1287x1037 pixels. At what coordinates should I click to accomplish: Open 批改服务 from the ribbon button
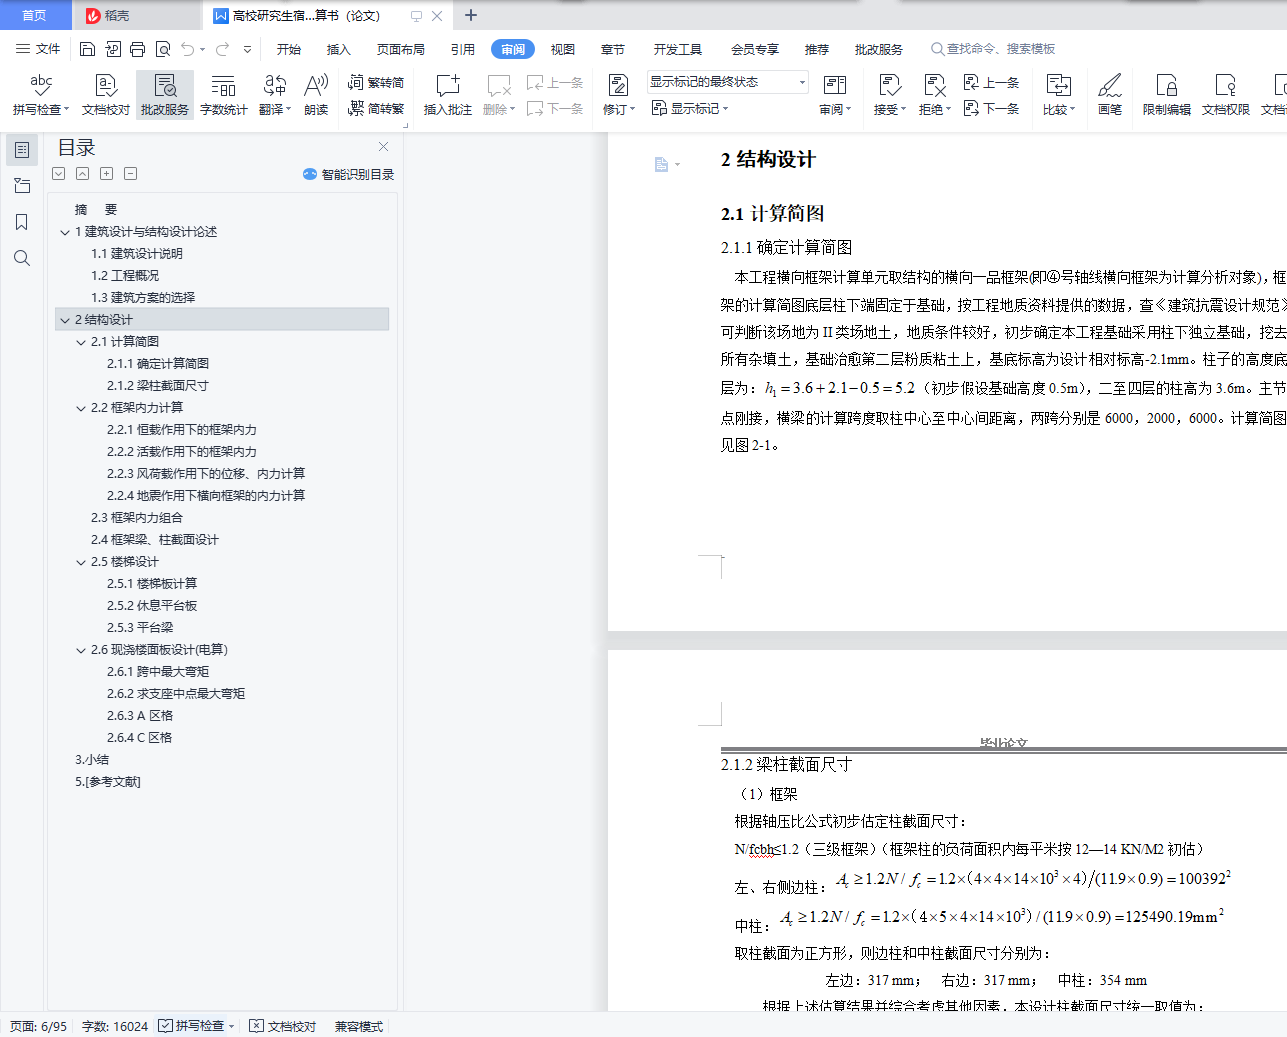(165, 95)
